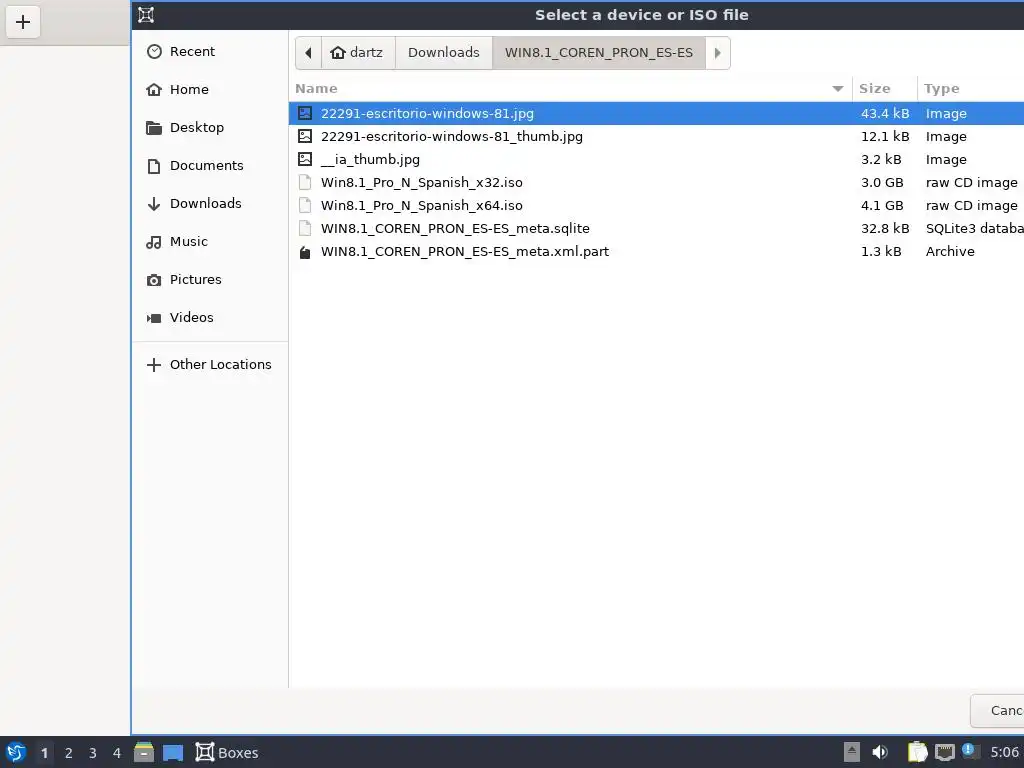This screenshot has width=1024, height=768.
Task: Click the 5:06 clock in the tray
Action: (x=1004, y=752)
